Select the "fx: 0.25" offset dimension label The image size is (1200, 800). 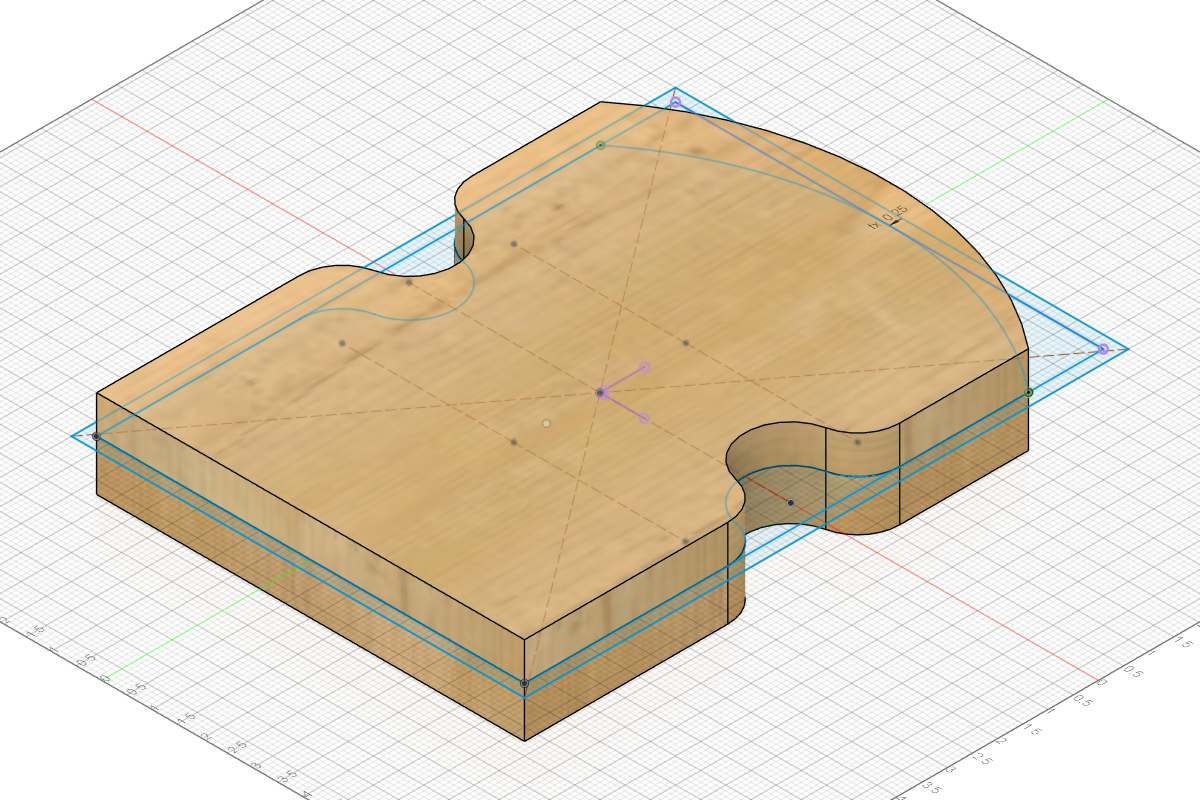889,217
